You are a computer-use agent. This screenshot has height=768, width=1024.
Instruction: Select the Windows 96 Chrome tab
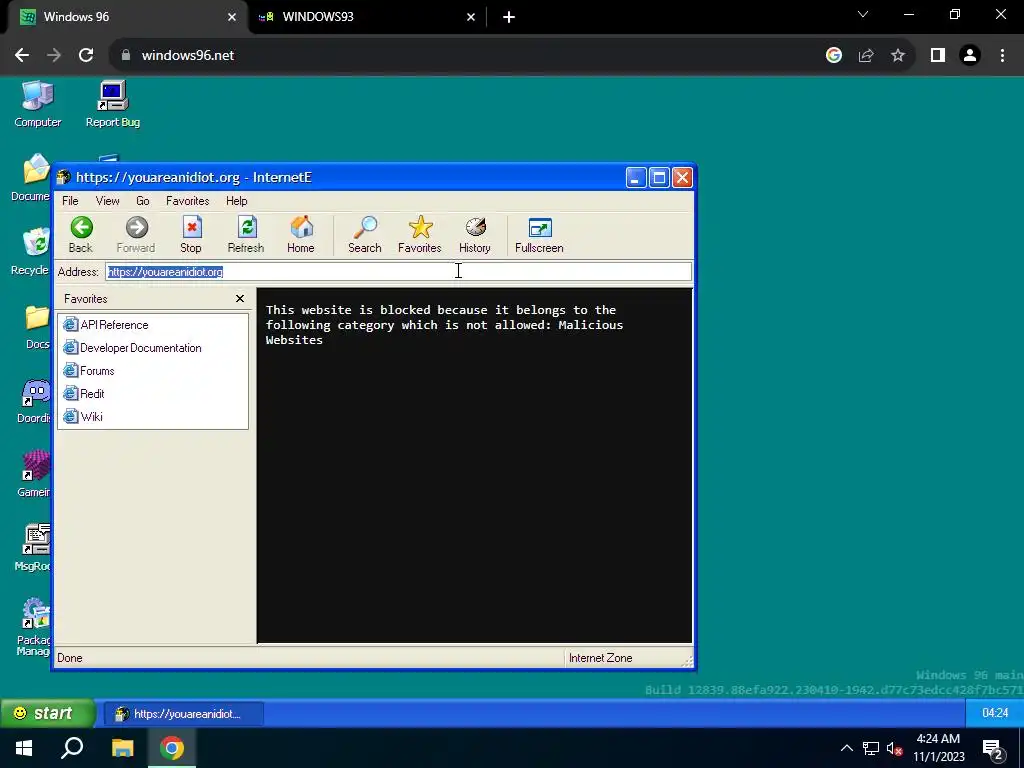tap(127, 17)
